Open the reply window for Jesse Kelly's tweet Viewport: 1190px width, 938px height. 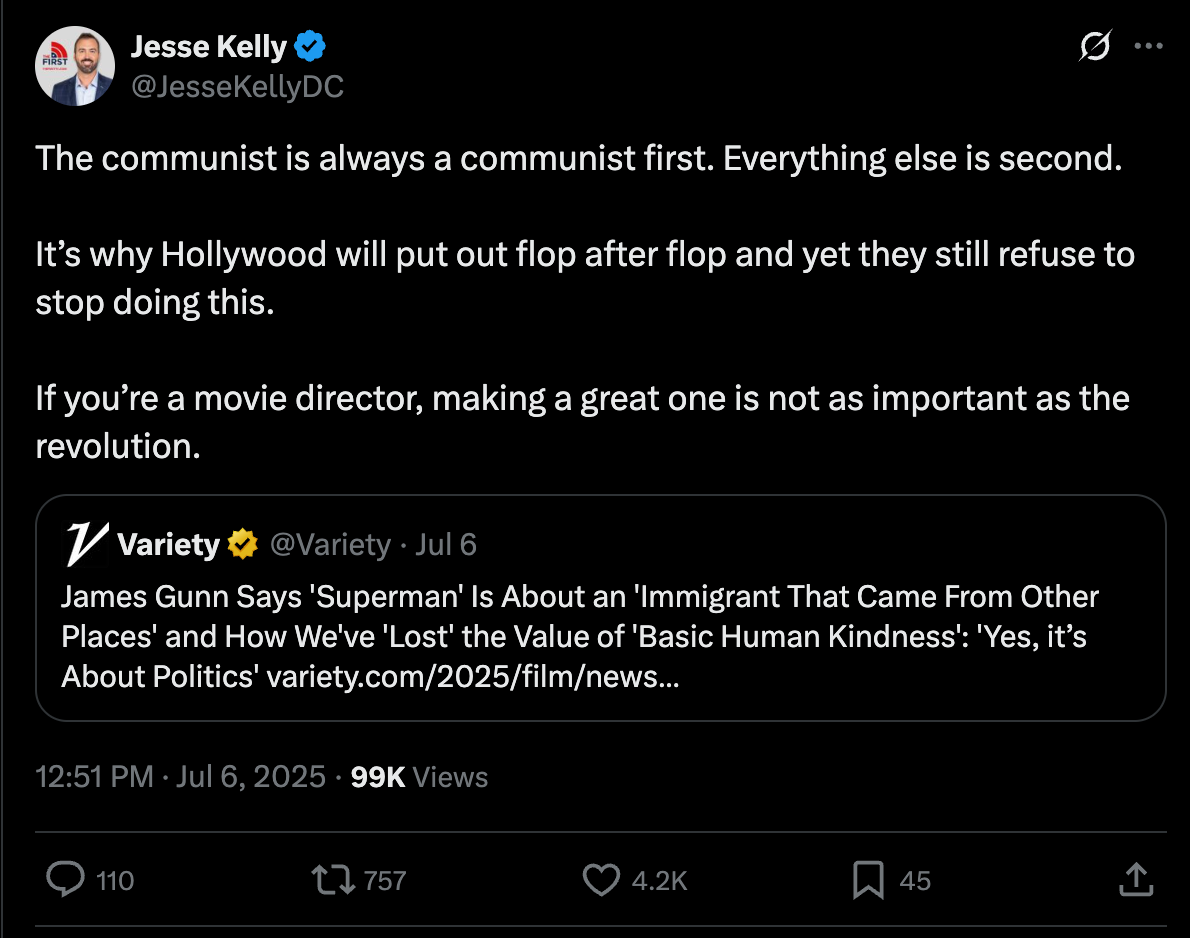pyautogui.click(x=66, y=880)
